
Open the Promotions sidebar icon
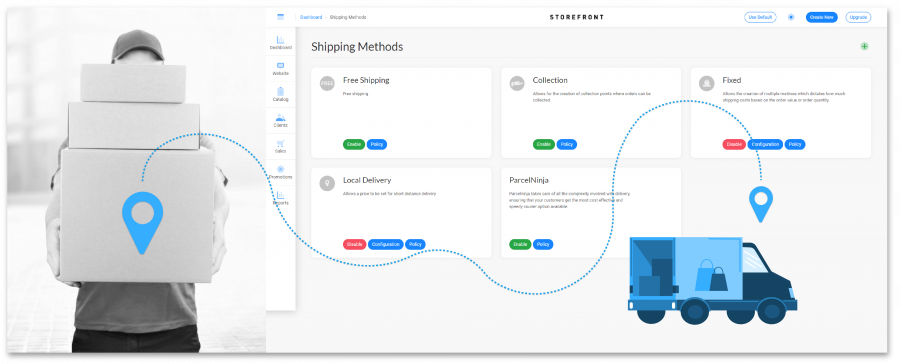click(x=281, y=169)
